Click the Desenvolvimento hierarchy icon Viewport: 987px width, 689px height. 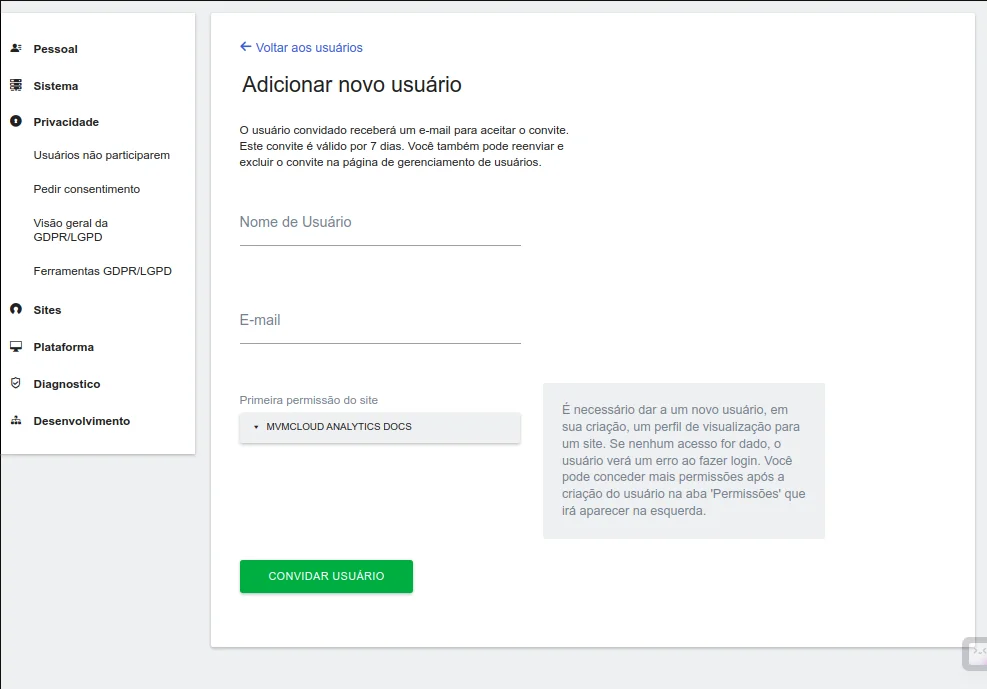coord(16,421)
